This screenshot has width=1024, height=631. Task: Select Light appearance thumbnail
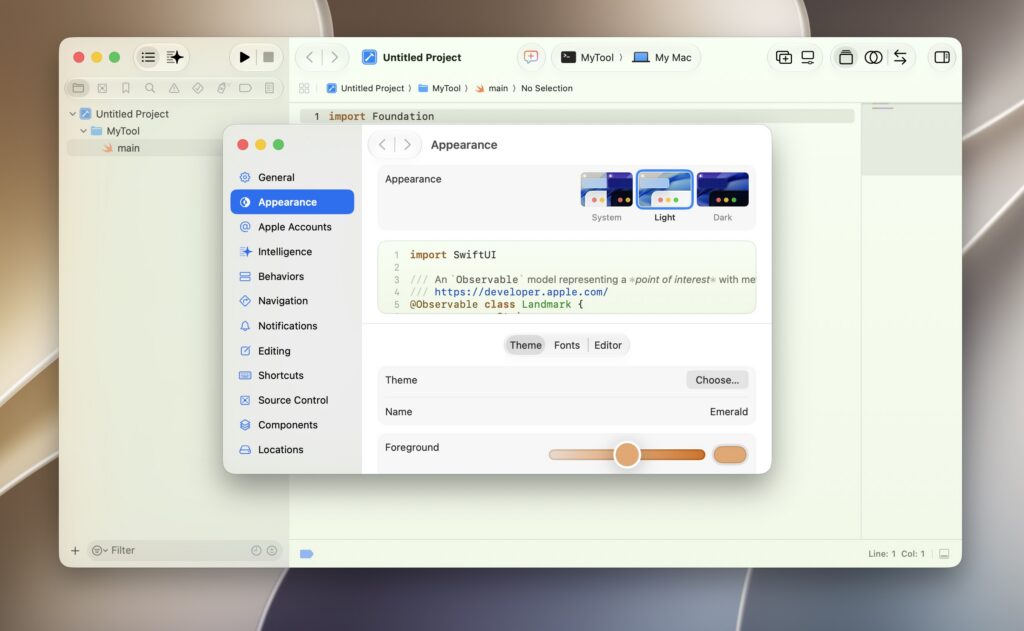(x=665, y=189)
